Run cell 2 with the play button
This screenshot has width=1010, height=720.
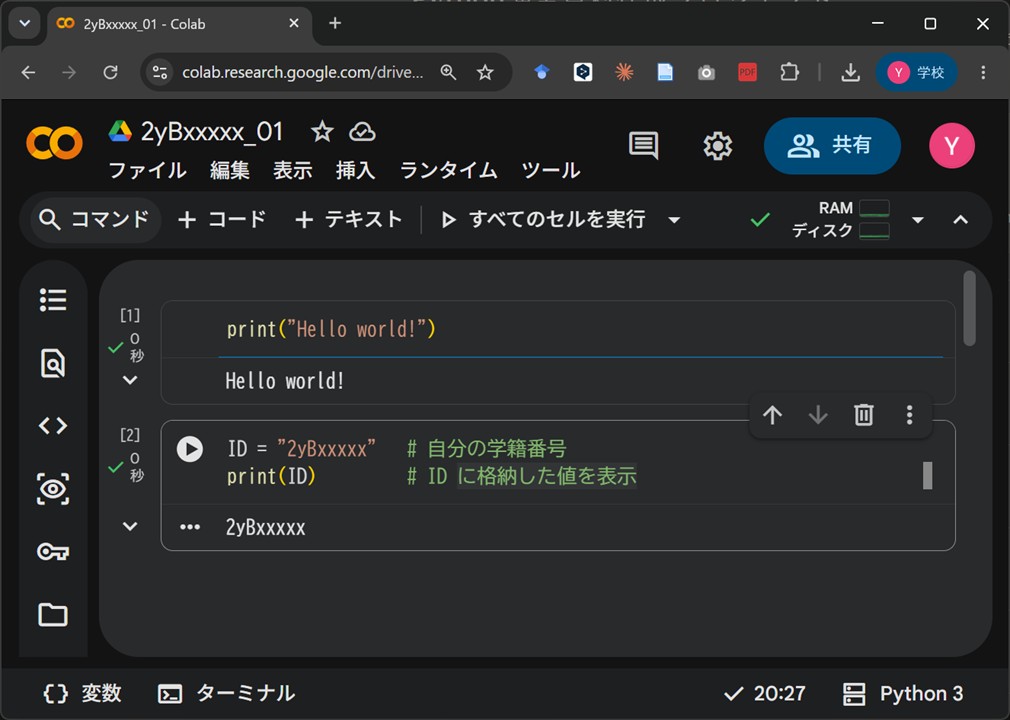(190, 449)
